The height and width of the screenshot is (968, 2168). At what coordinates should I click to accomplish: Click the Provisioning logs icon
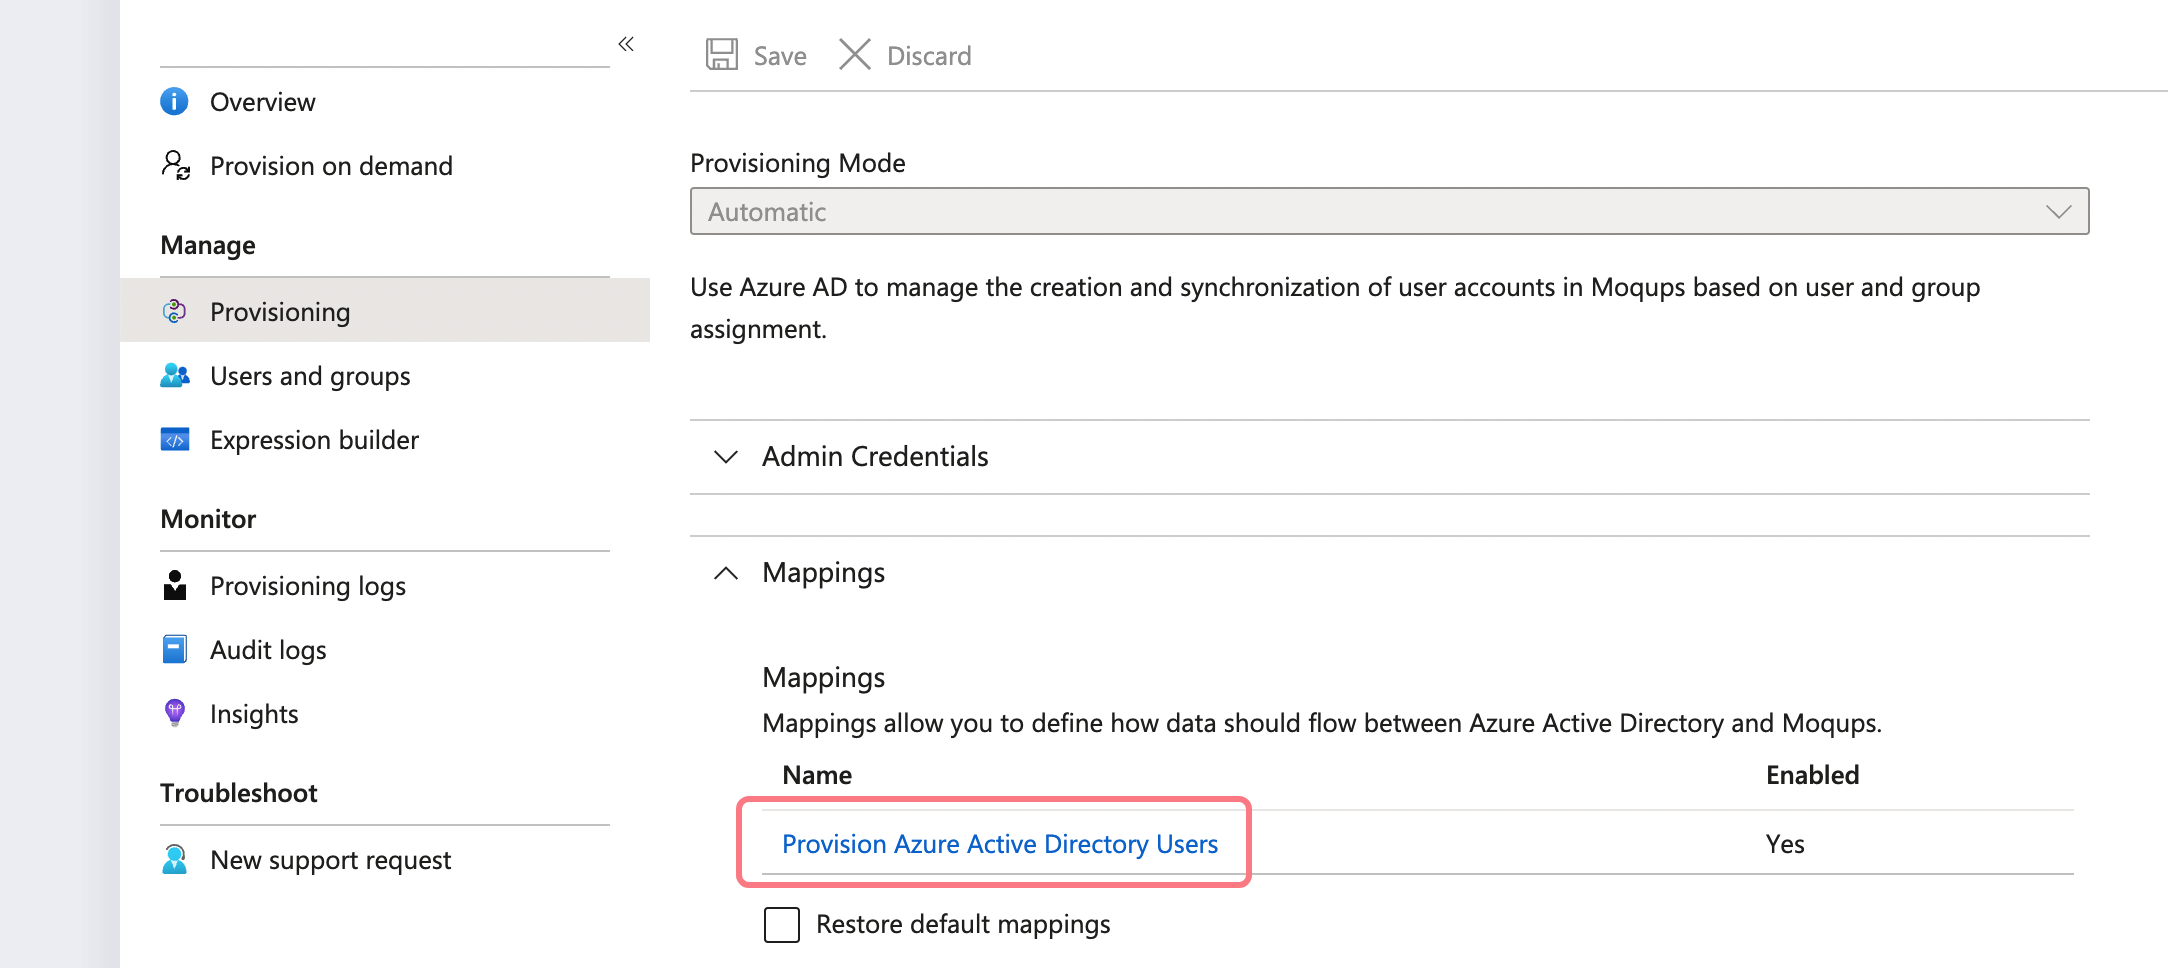point(175,586)
